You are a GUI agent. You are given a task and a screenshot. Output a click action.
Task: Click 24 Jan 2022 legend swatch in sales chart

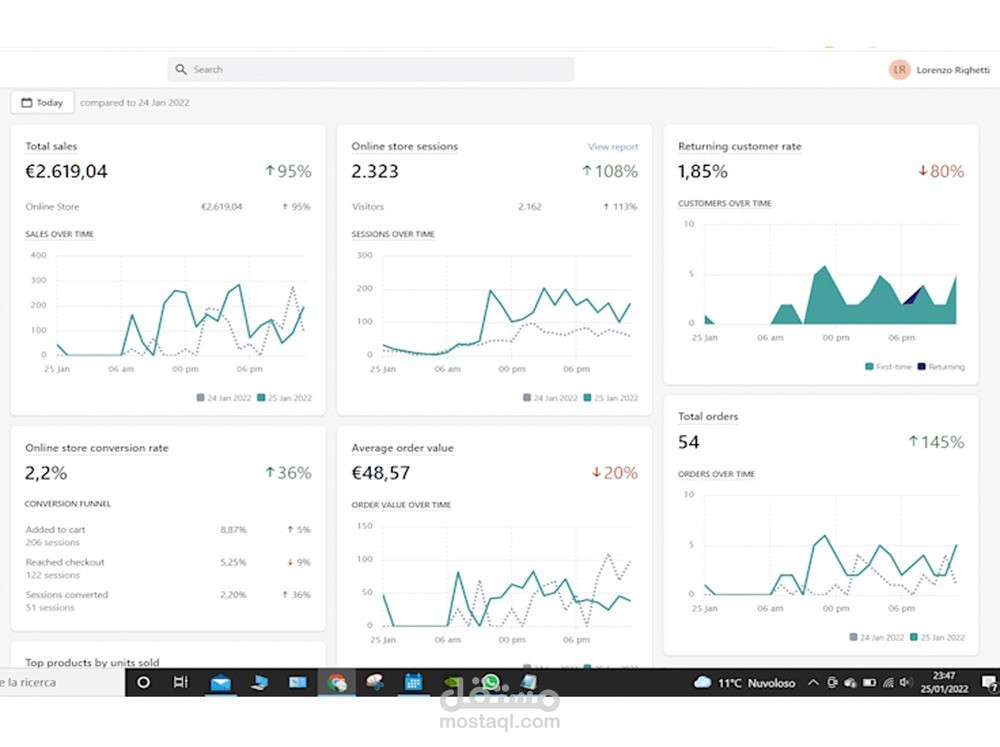point(201,397)
